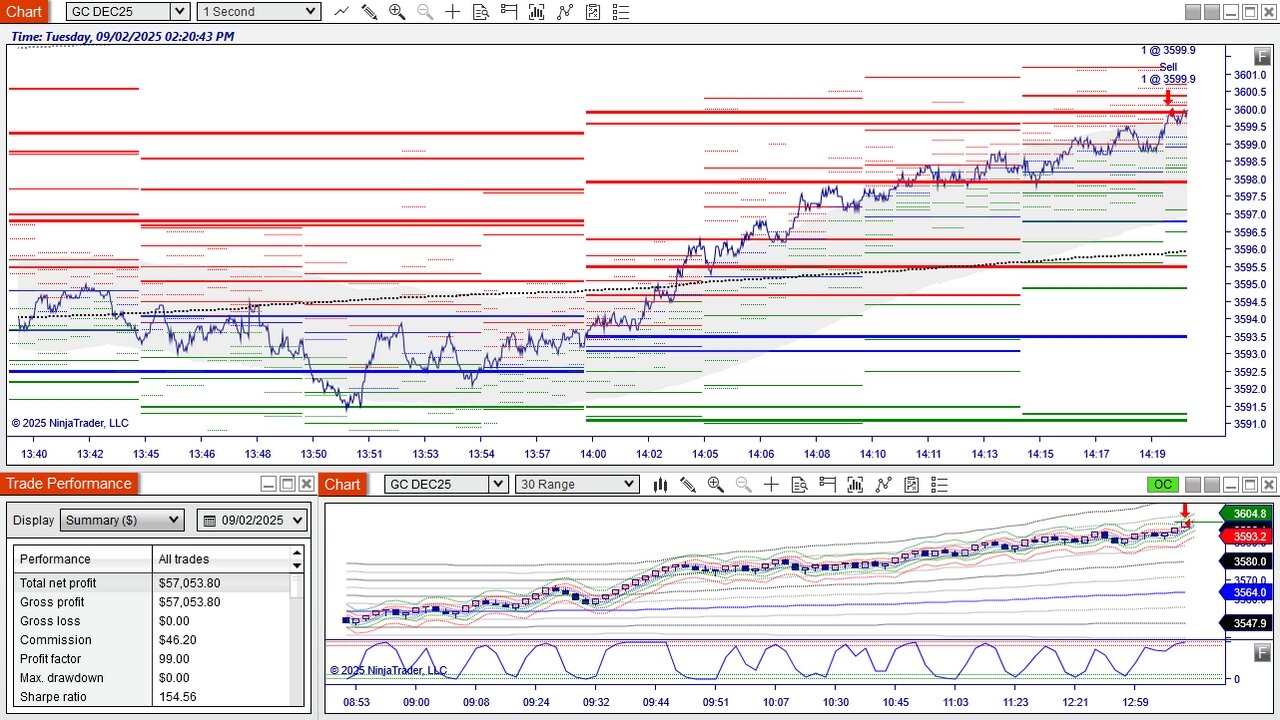Open Indicators icon in top chart toolbar

coord(565,12)
